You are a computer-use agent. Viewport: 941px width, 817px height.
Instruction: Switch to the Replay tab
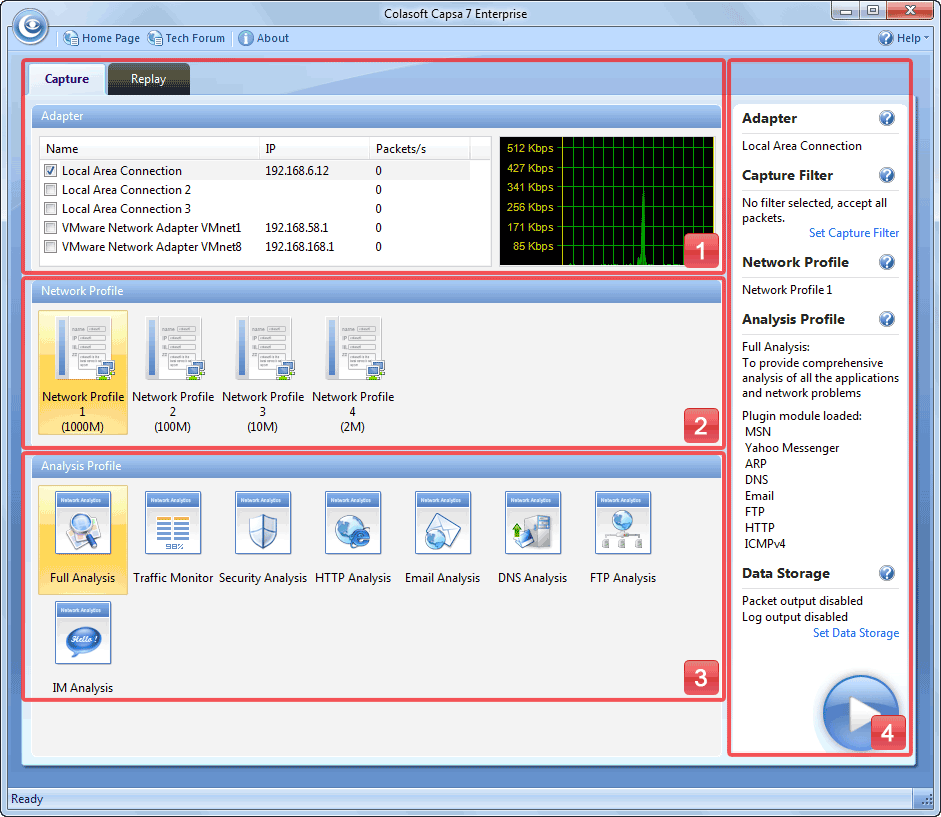149,79
